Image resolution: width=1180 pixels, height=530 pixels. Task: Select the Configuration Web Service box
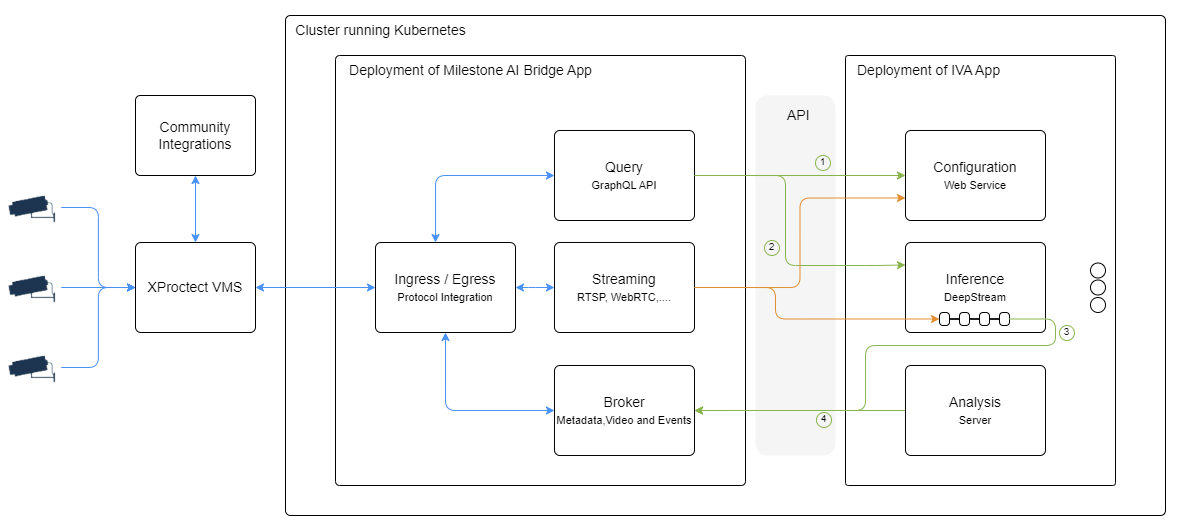[x=975, y=175]
